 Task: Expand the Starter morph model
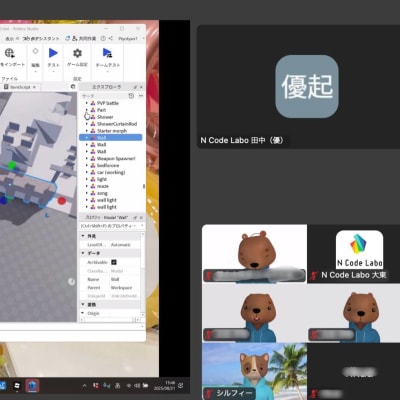tap(87, 131)
